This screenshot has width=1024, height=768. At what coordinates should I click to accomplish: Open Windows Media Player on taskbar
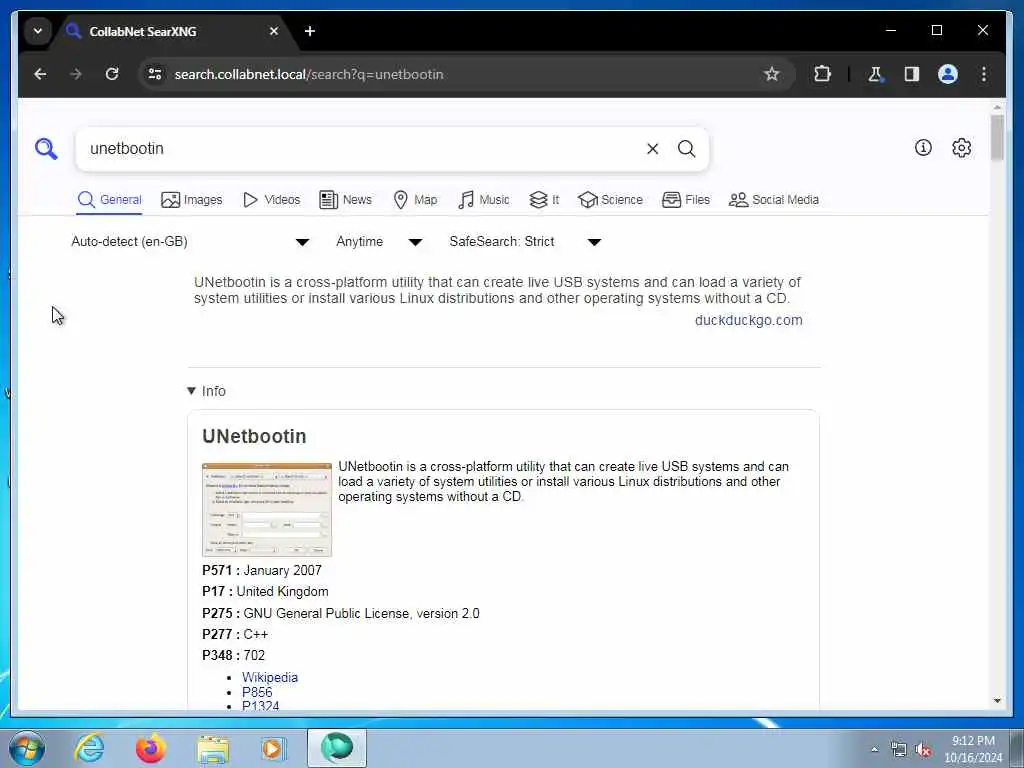[x=273, y=748]
